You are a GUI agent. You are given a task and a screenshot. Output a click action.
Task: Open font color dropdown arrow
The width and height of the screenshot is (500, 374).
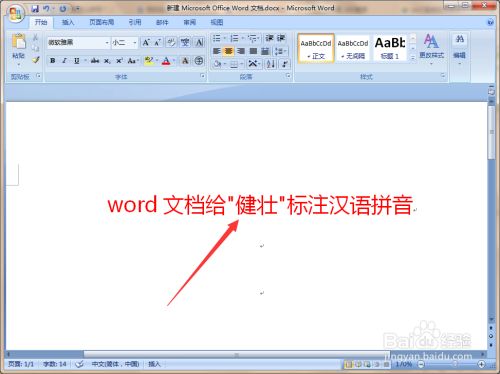(x=174, y=61)
